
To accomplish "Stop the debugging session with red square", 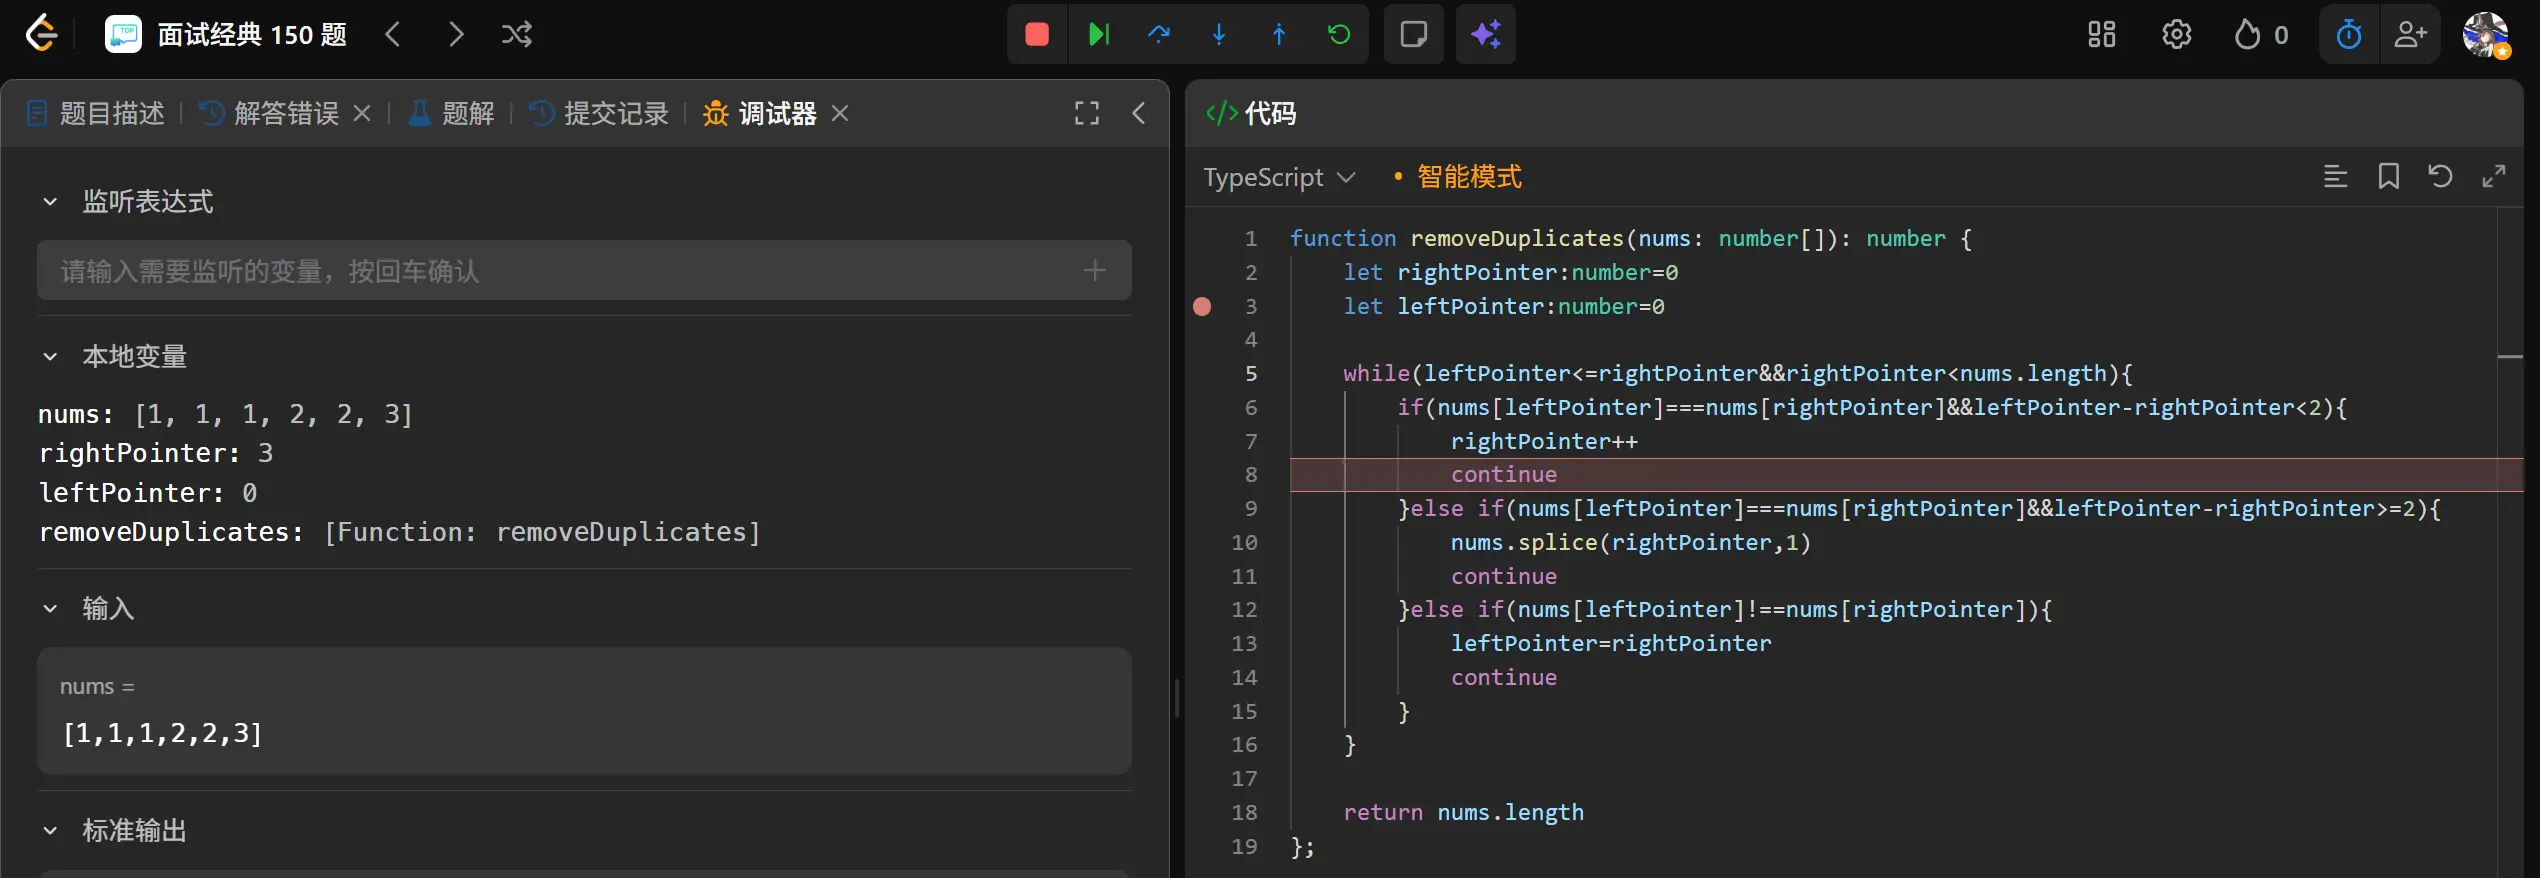I will [1037, 35].
